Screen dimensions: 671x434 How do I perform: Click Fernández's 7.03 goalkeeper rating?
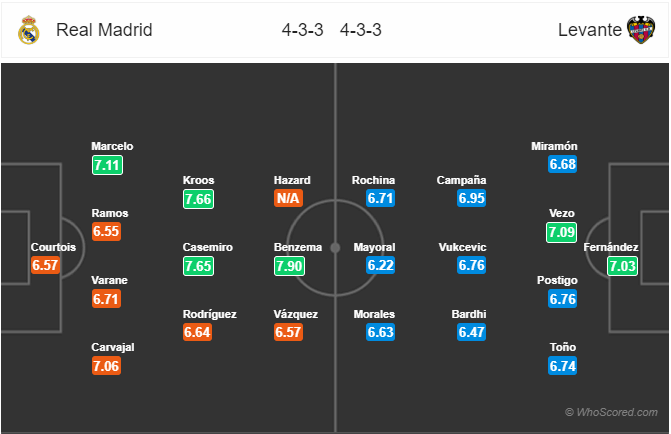622,266
